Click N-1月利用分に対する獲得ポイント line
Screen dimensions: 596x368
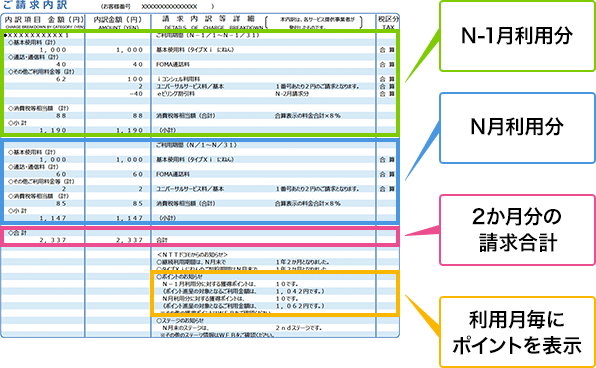209,284
